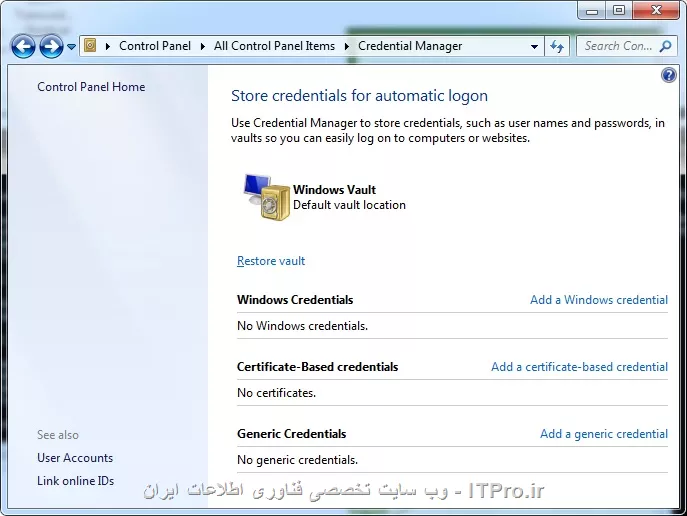
Task: Expand the arrow after Control Panel breadcrumb
Action: tap(202, 46)
